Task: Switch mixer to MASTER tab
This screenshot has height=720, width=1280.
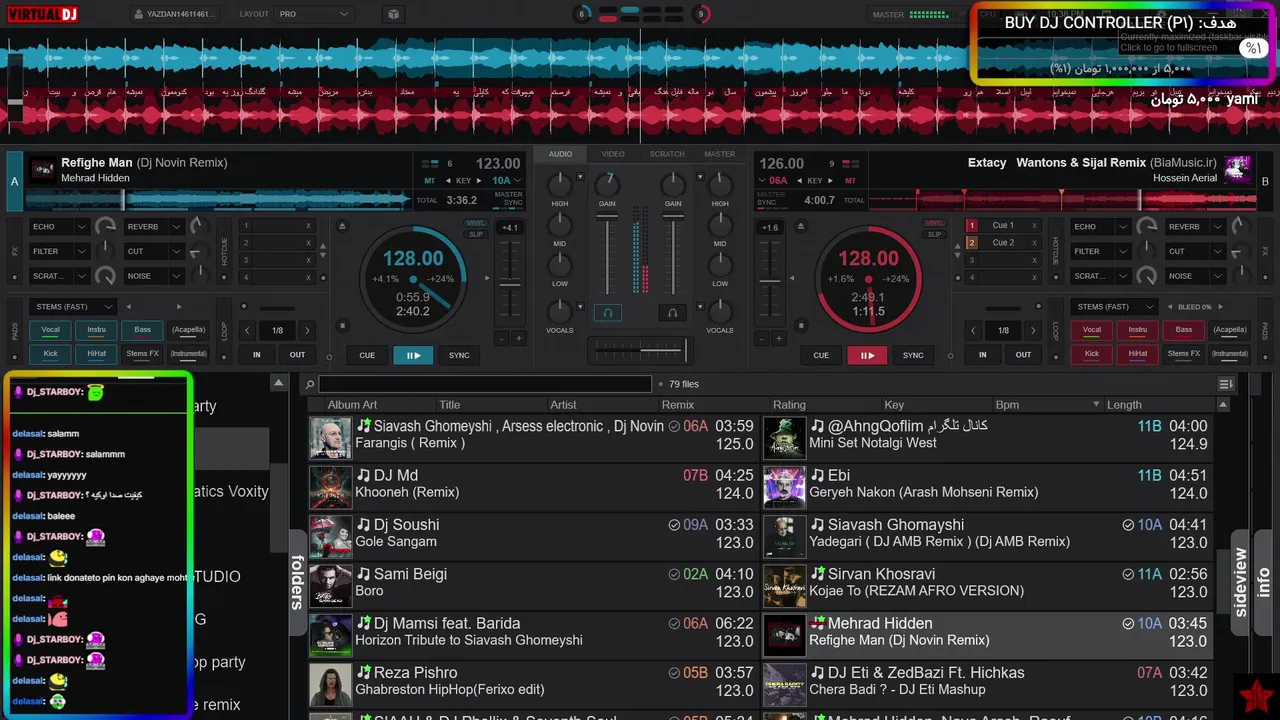Action: pos(720,154)
